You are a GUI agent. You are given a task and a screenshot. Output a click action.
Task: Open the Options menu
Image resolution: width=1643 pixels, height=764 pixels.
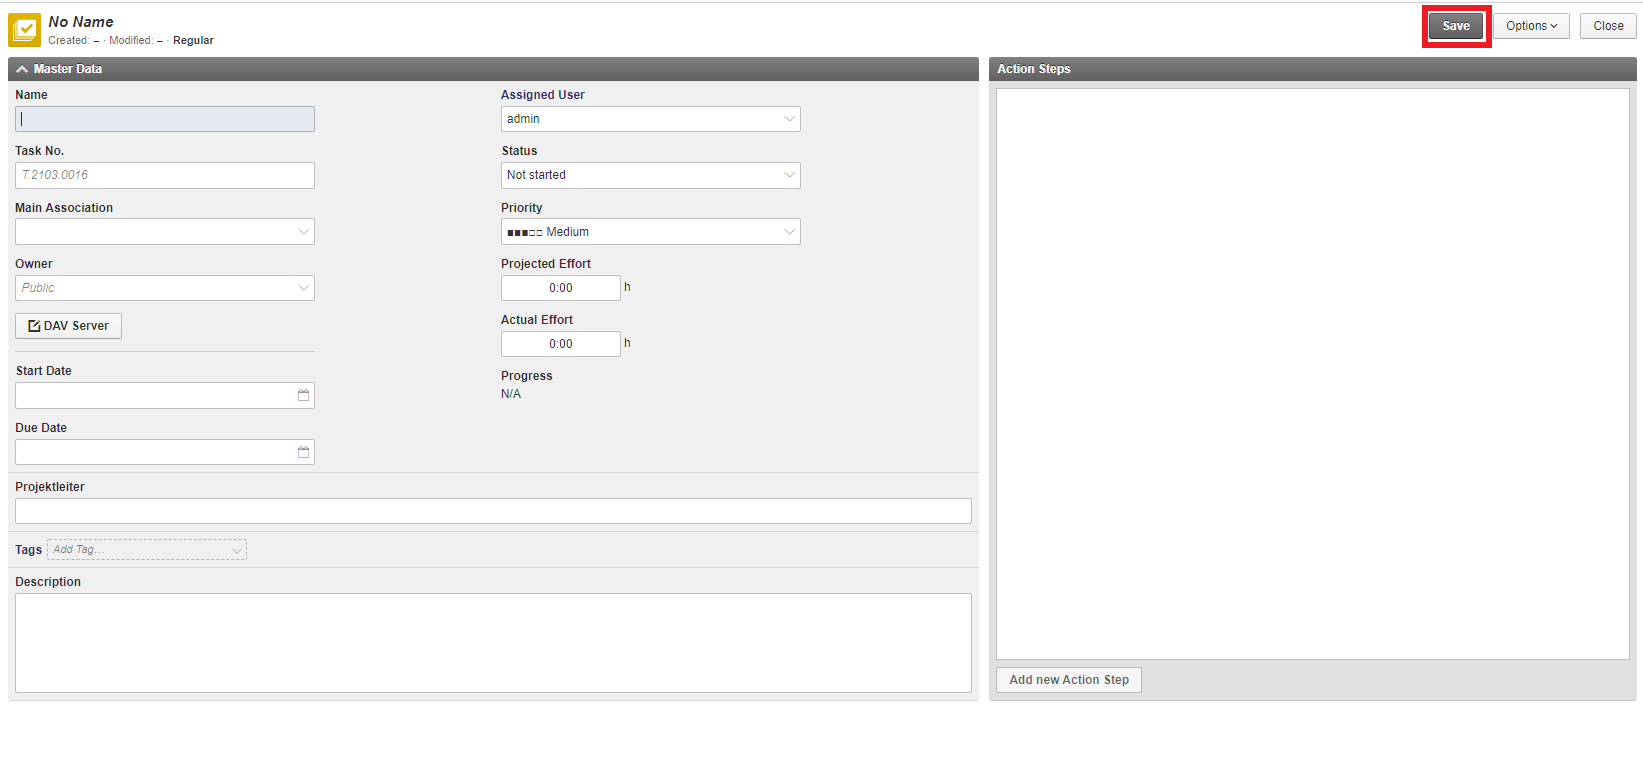tap(1530, 26)
